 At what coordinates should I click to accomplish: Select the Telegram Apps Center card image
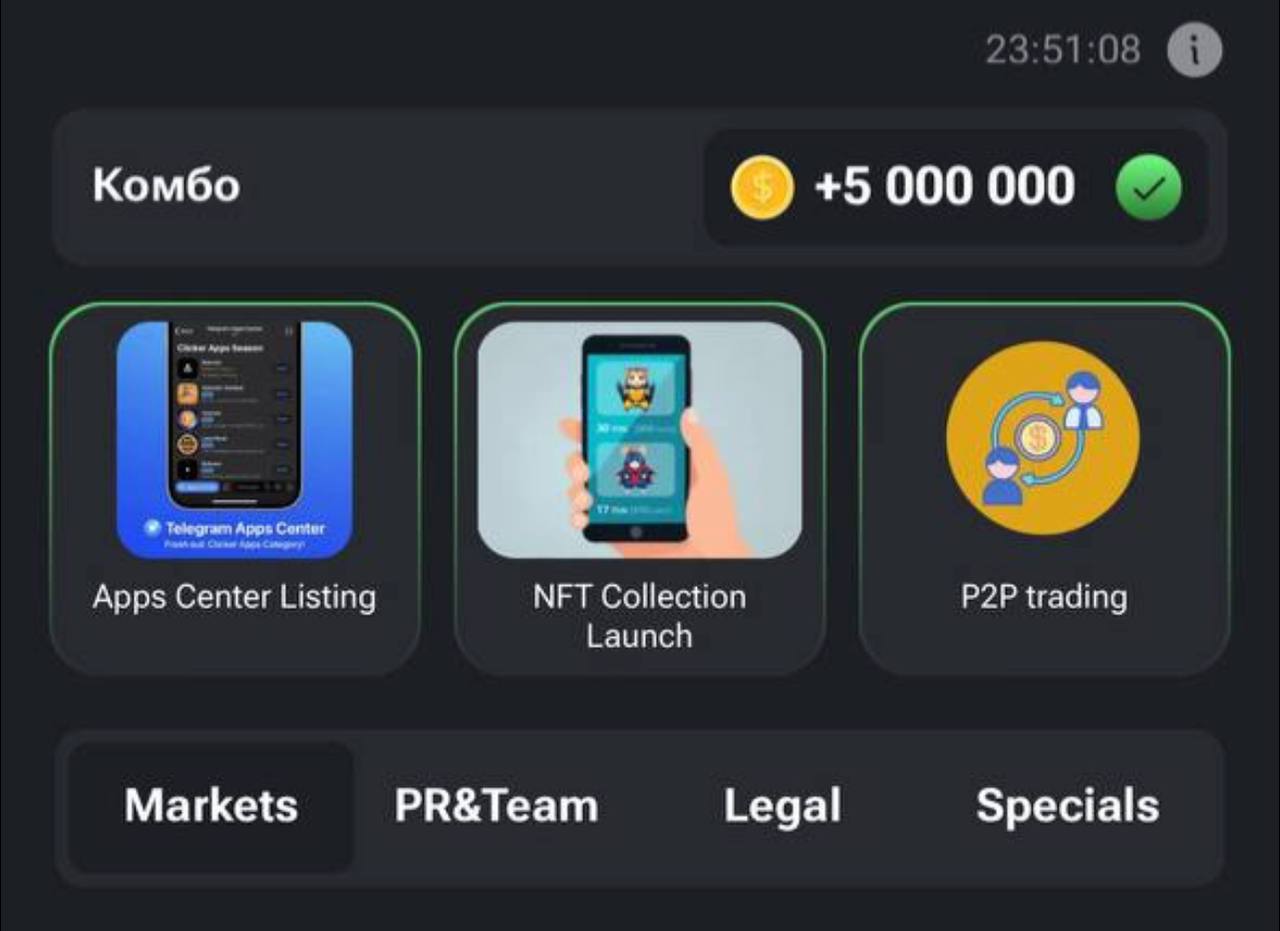tap(235, 439)
